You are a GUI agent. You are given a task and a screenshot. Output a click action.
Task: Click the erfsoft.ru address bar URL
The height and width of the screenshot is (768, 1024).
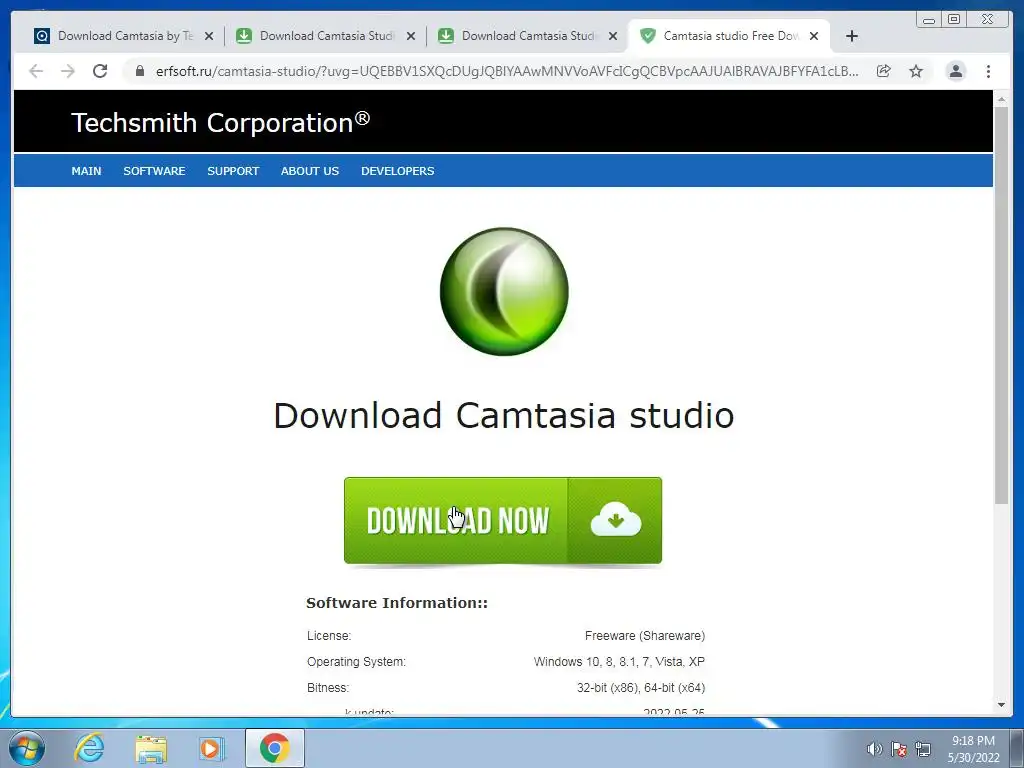point(507,71)
